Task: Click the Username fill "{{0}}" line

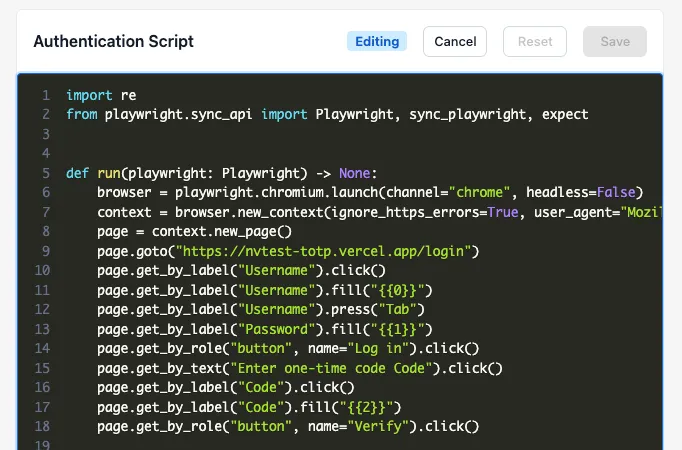Action: point(265,290)
